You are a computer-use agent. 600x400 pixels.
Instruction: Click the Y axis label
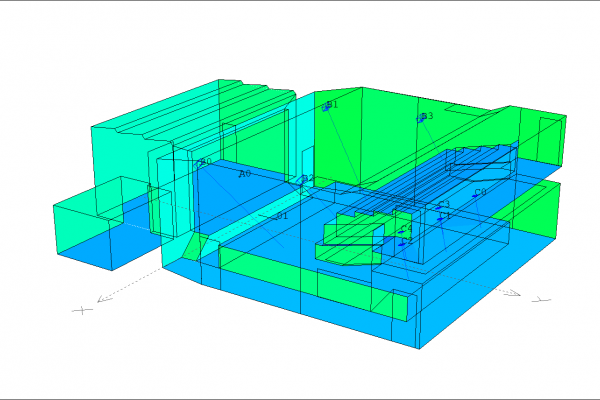[x=541, y=300]
